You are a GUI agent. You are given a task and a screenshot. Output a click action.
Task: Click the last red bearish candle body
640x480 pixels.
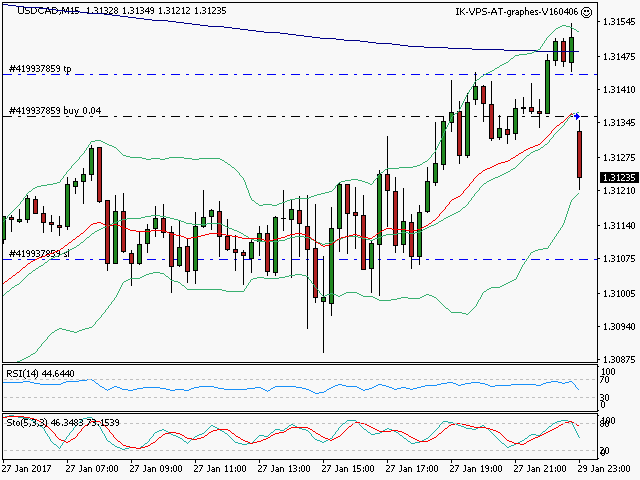[579, 154]
